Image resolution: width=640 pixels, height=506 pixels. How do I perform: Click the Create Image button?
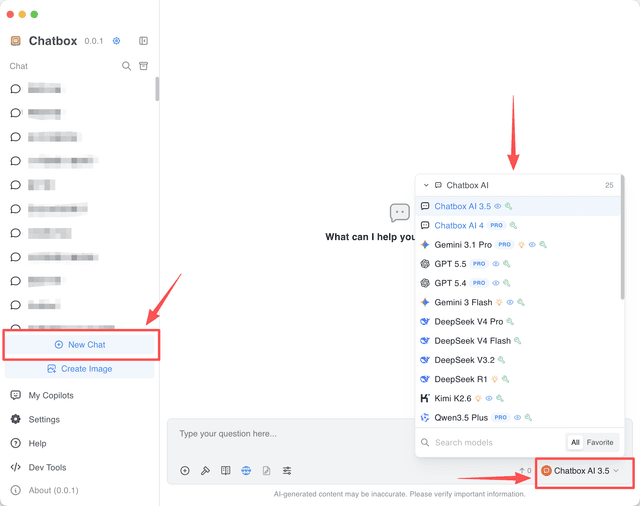tap(80, 369)
